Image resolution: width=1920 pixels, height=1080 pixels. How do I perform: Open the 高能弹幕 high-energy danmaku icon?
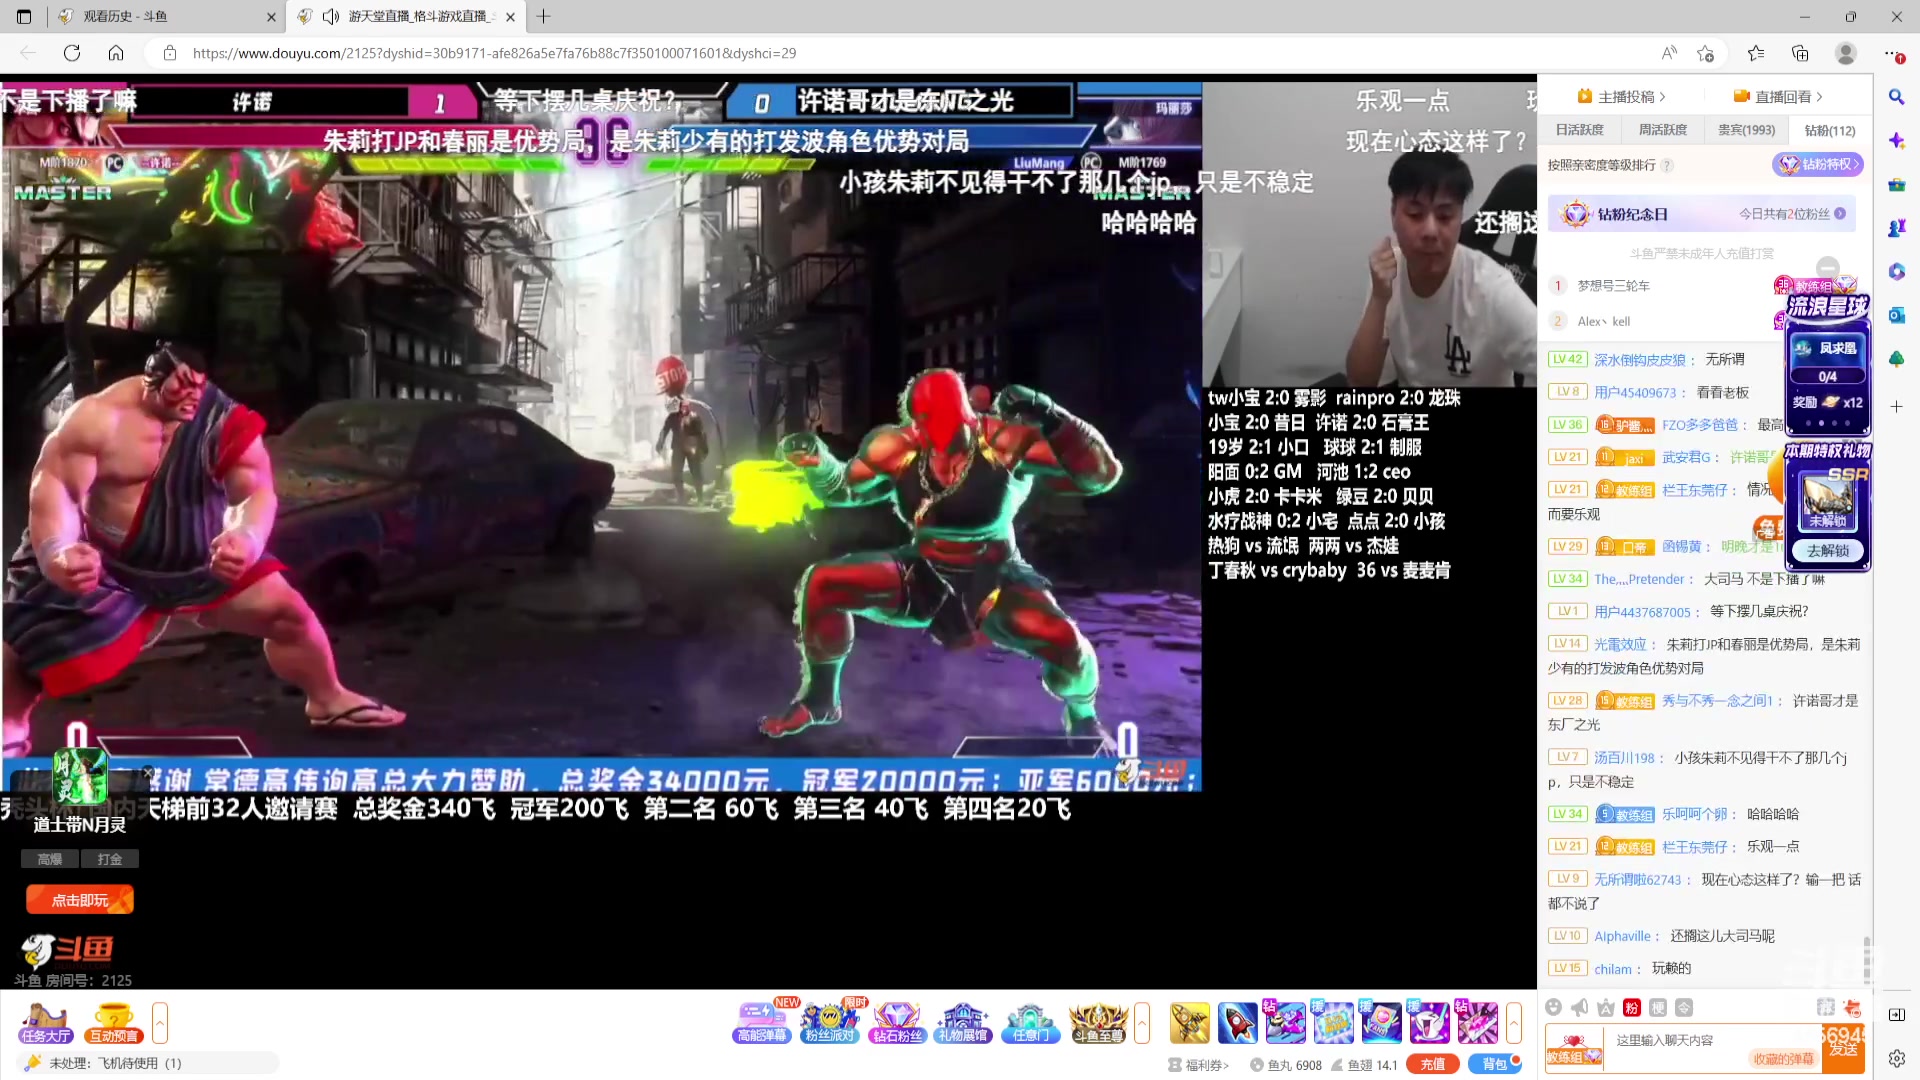click(x=762, y=1023)
